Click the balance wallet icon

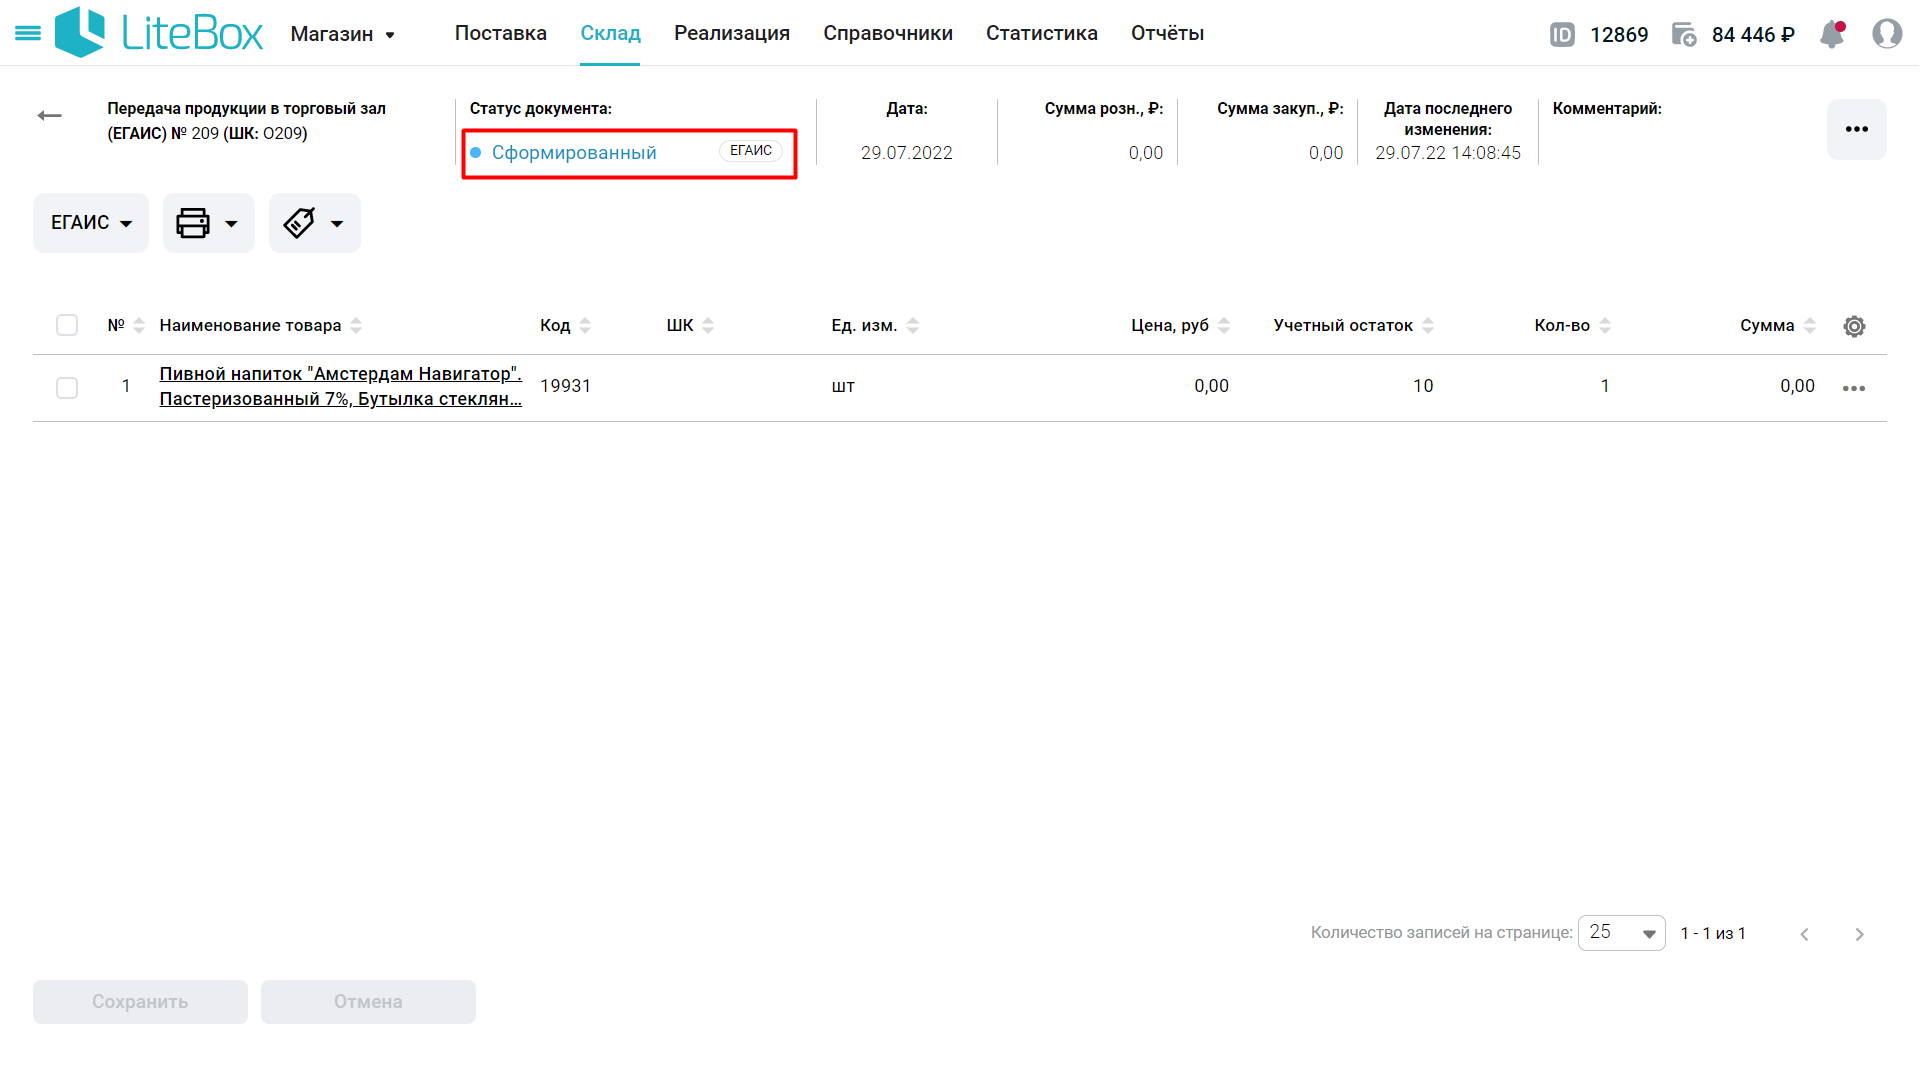tap(1684, 35)
